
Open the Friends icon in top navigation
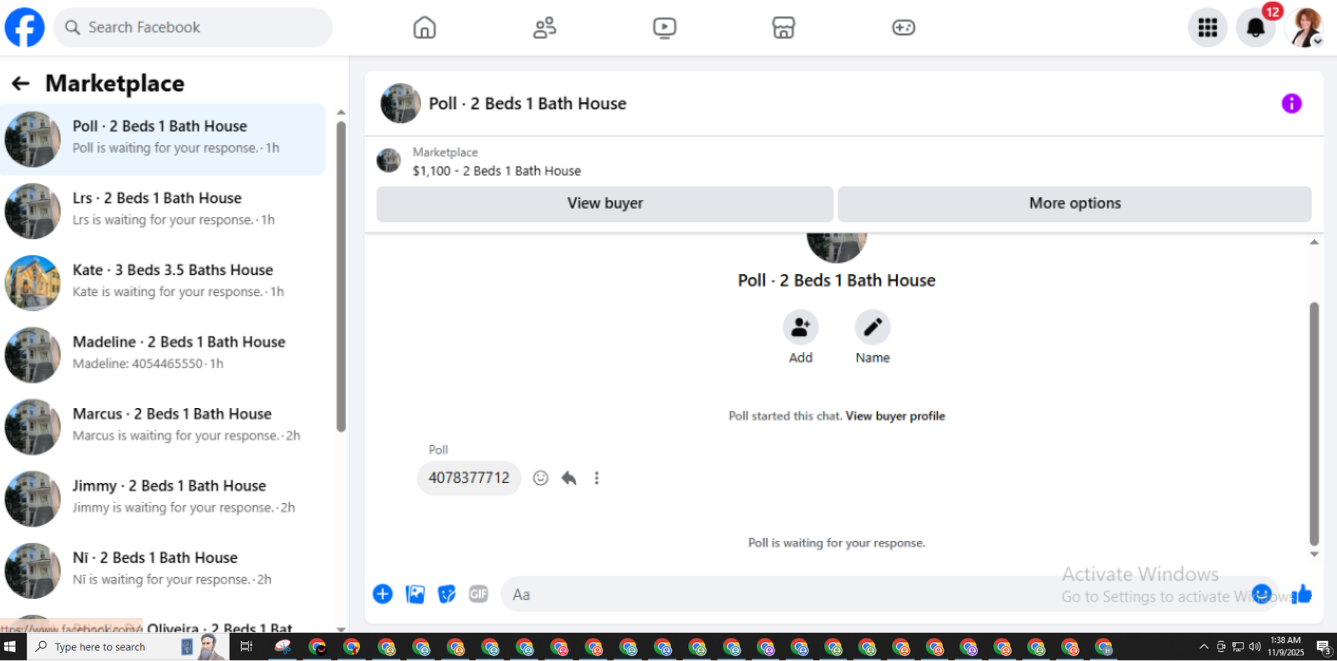click(545, 28)
